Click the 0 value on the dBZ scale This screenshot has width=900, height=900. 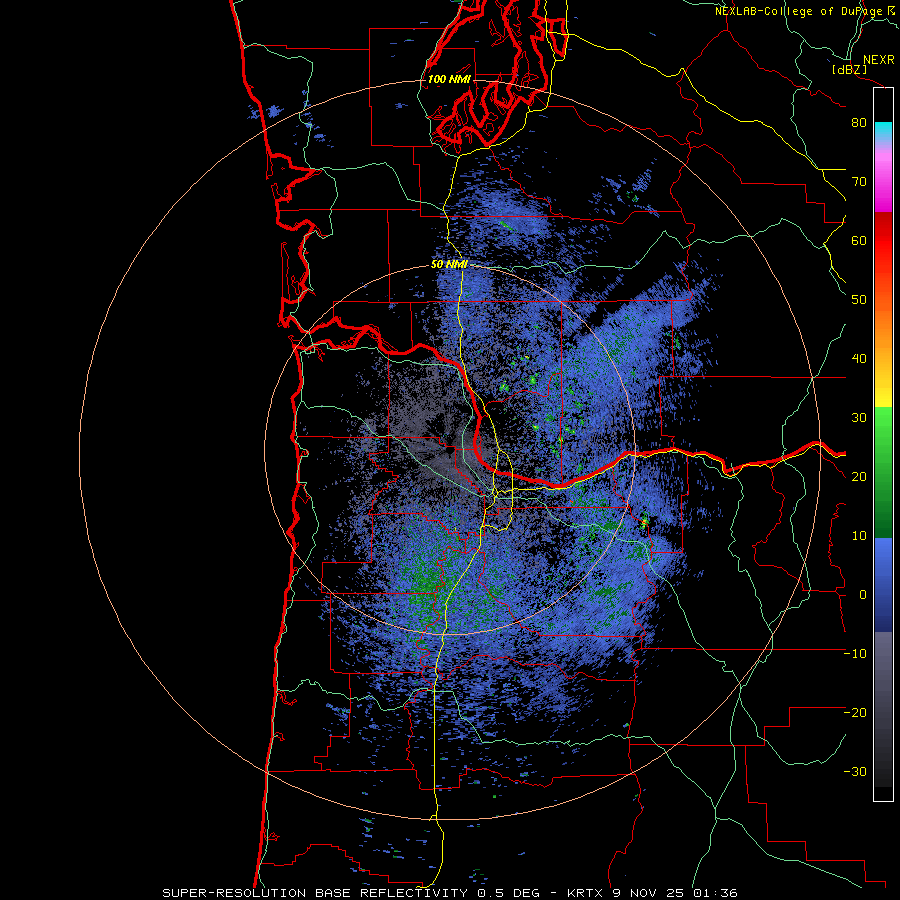(863, 595)
